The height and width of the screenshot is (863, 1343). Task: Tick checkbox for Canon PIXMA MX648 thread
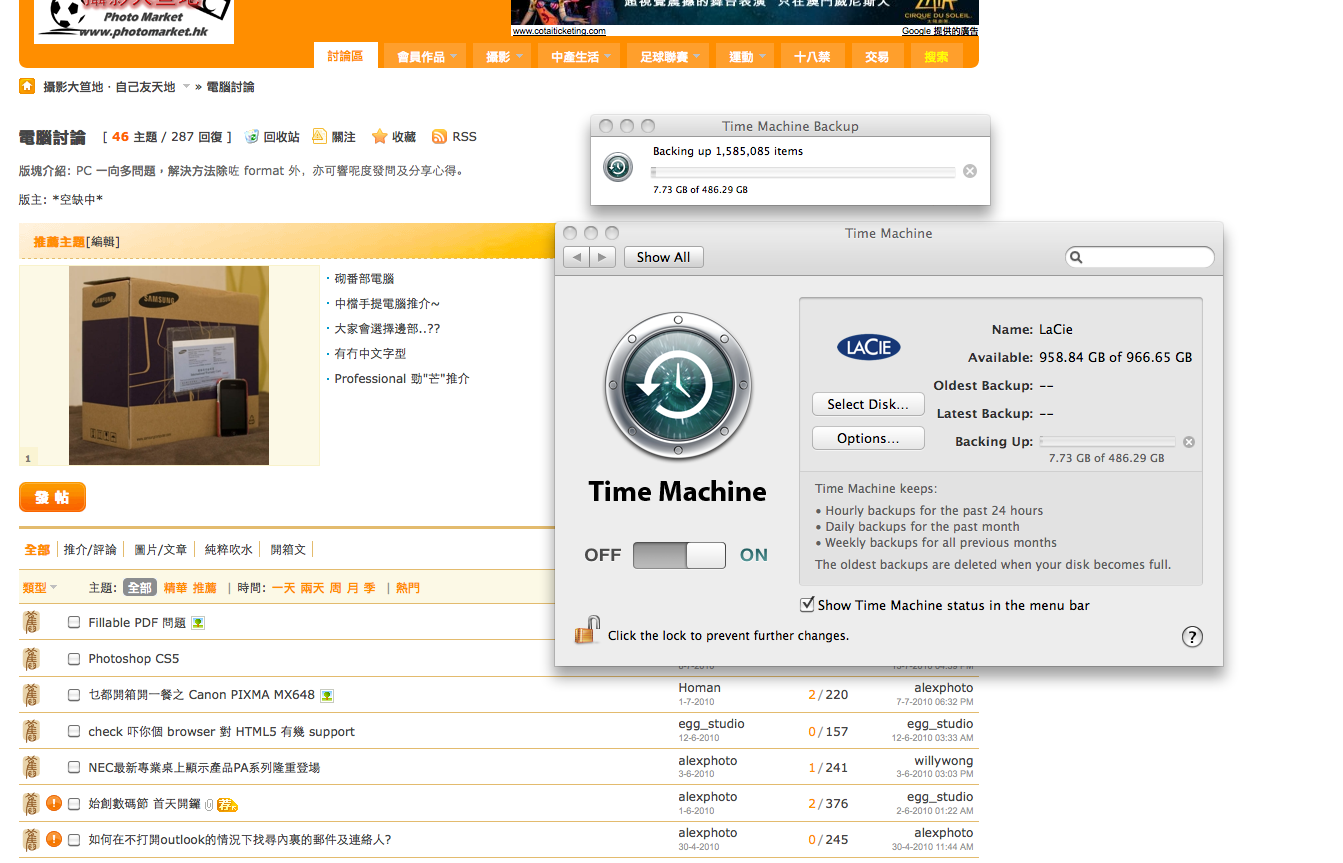point(74,694)
